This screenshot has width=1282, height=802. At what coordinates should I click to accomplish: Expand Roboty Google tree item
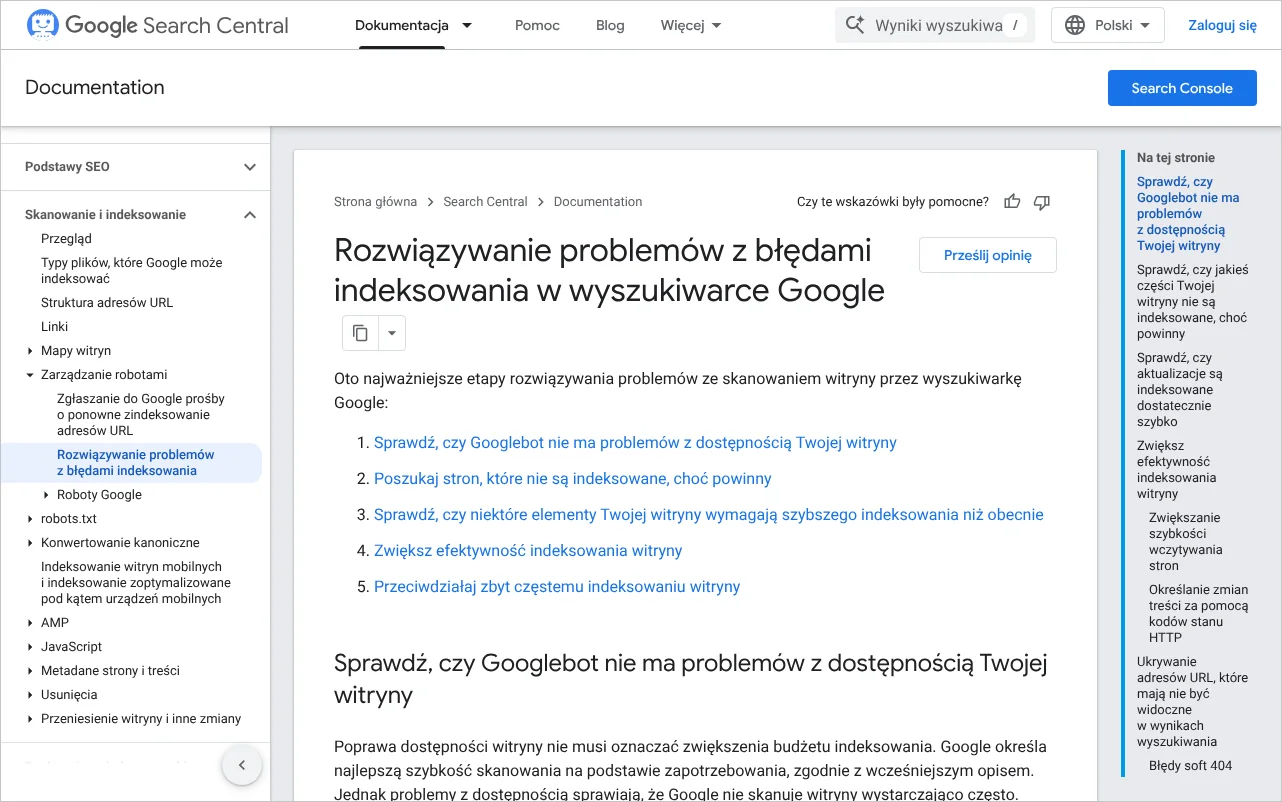coord(46,495)
